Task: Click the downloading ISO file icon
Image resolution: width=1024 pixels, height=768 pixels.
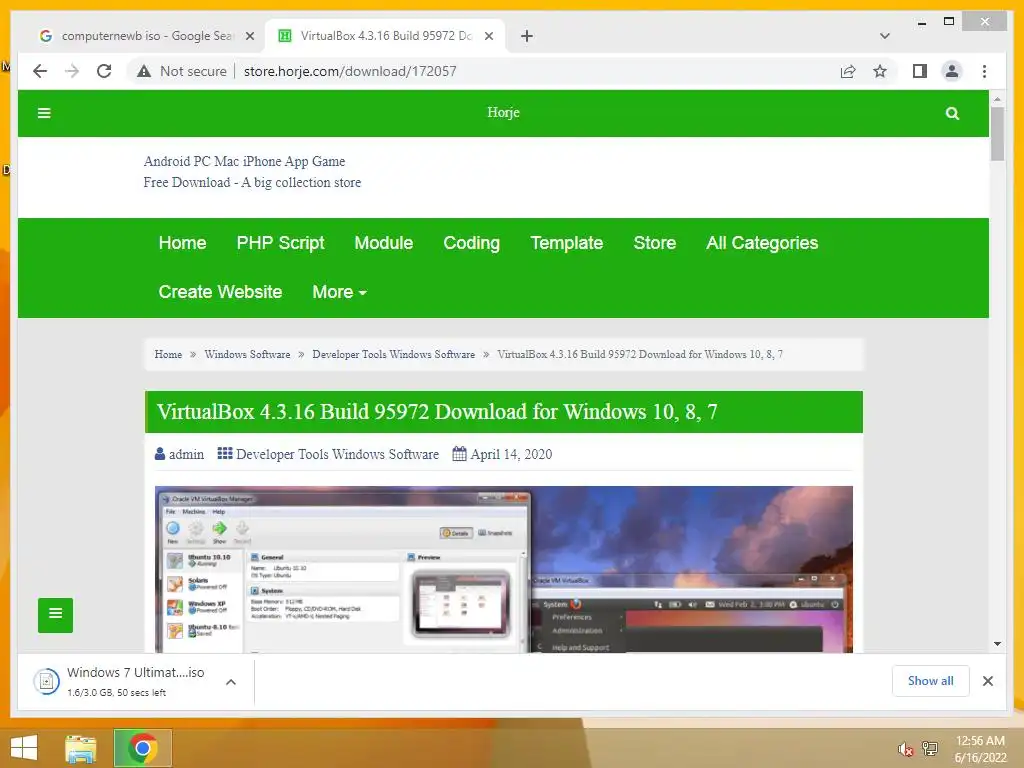Action: pos(46,682)
